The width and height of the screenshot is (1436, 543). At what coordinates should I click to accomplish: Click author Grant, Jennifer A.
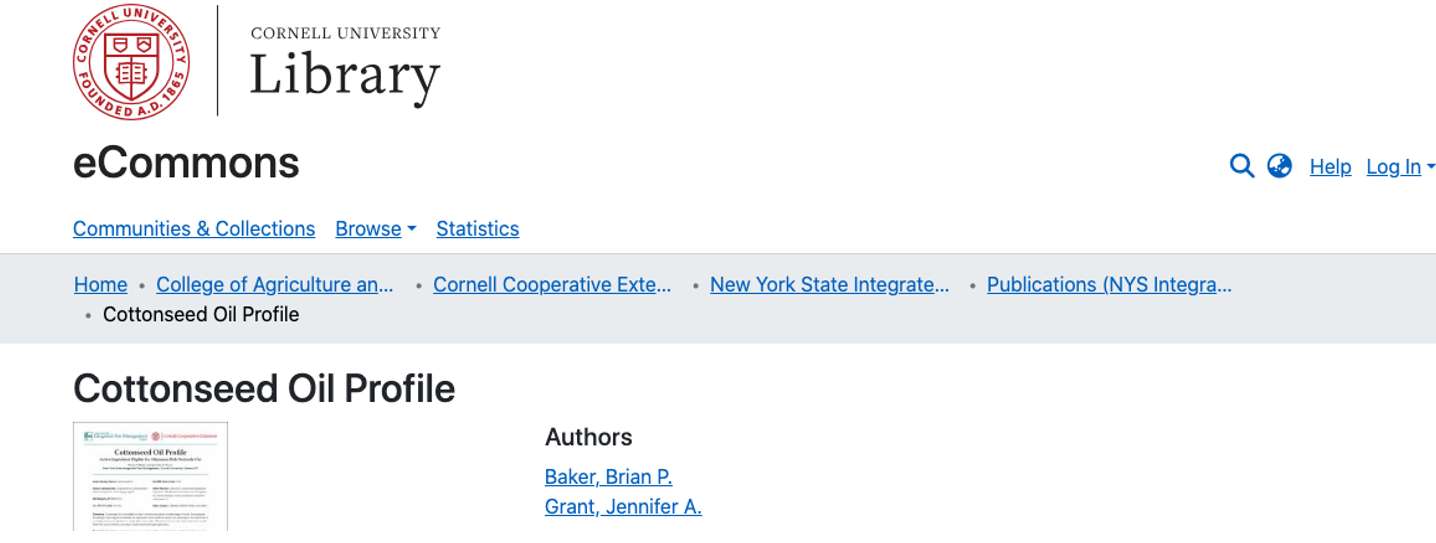[623, 507]
